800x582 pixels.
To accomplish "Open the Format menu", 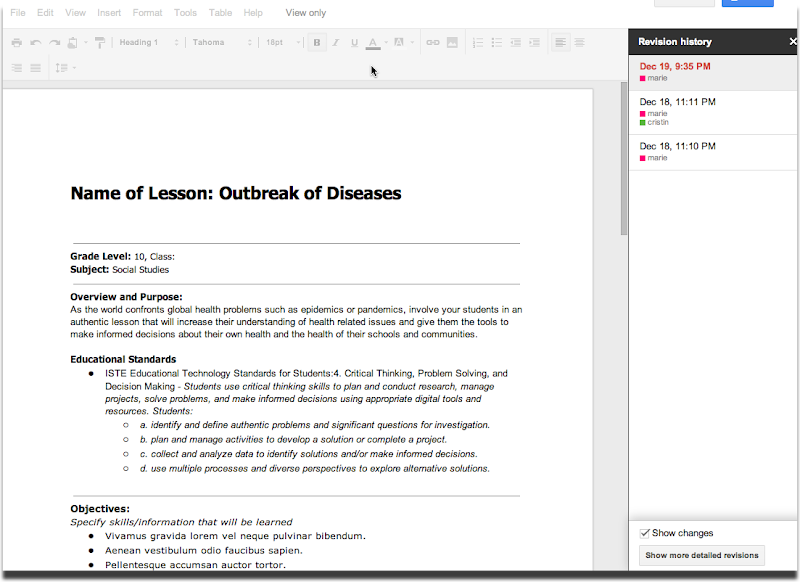I will pyautogui.click(x=147, y=13).
